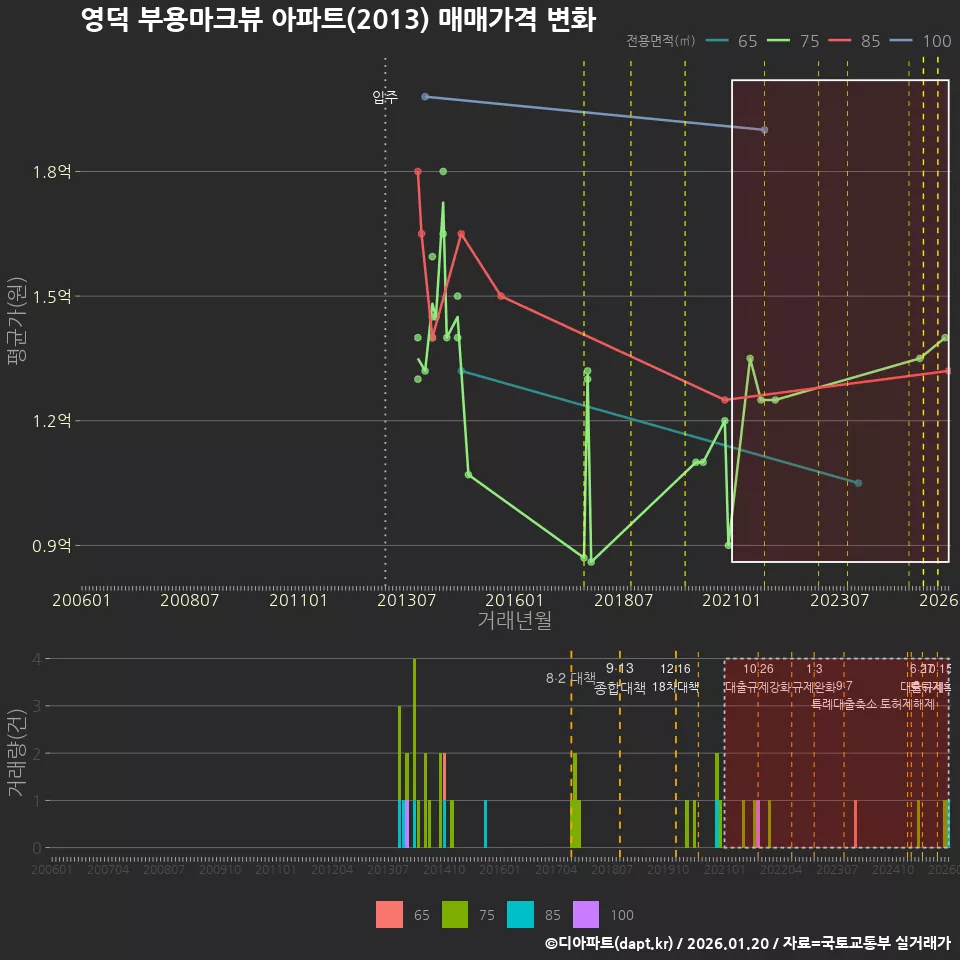Image resolution: width=960 pixels, height=960 pixels.
Task: Click the salmon 65 swatch in bottom legend
Action: tap(389, 914)
